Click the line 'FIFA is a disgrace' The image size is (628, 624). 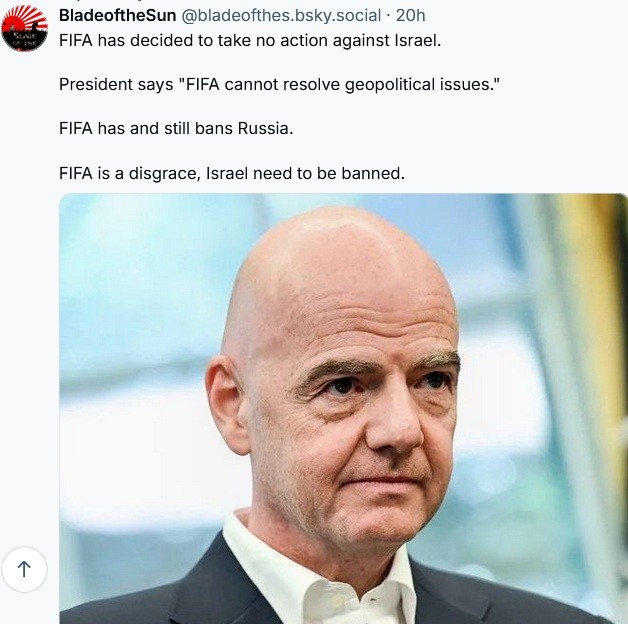click(232, 173)
